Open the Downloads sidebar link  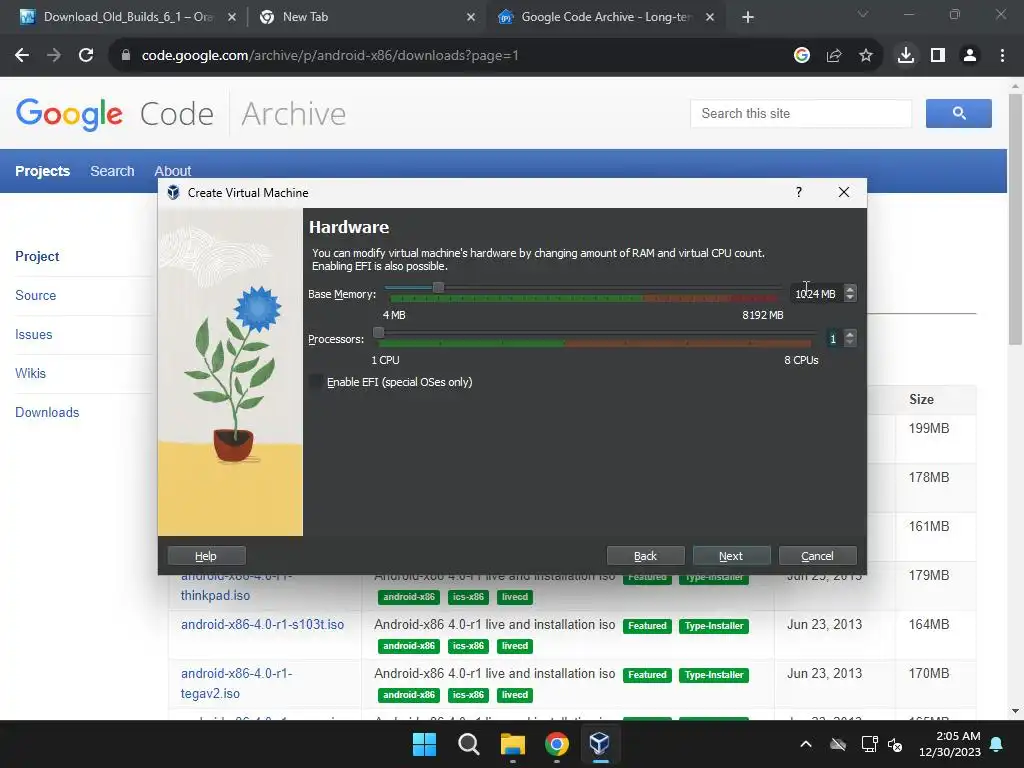pyautogui.click(x=47, y=413)
